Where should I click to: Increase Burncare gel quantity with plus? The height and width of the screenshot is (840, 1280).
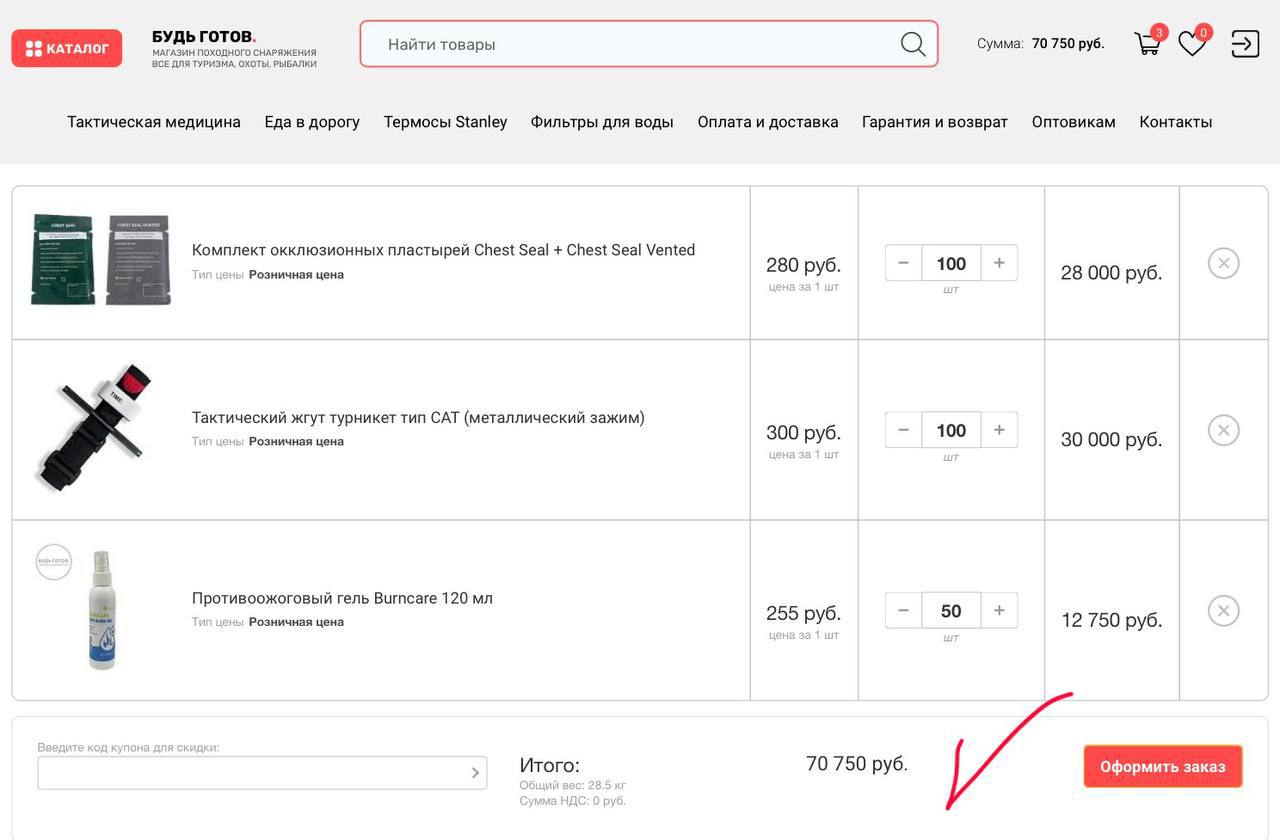coord(999,611)
